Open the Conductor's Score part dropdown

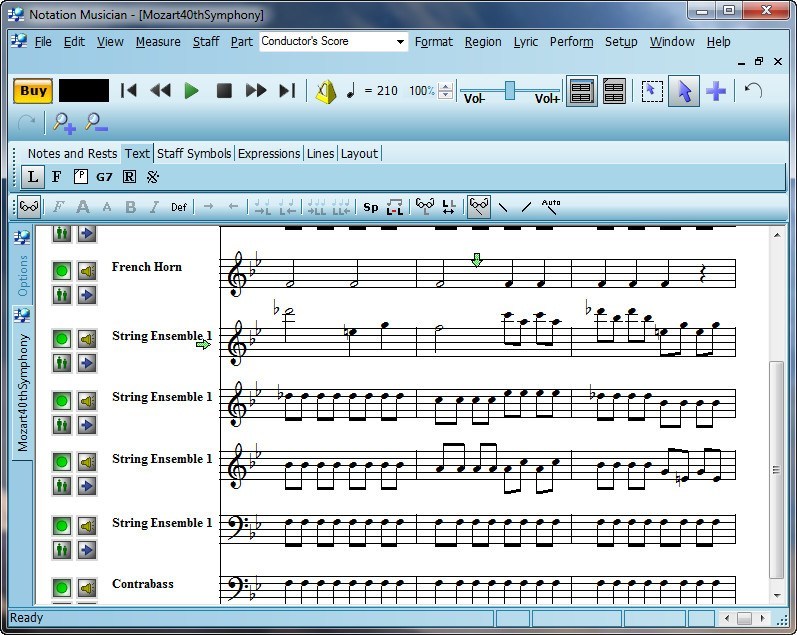coord(333,41)
